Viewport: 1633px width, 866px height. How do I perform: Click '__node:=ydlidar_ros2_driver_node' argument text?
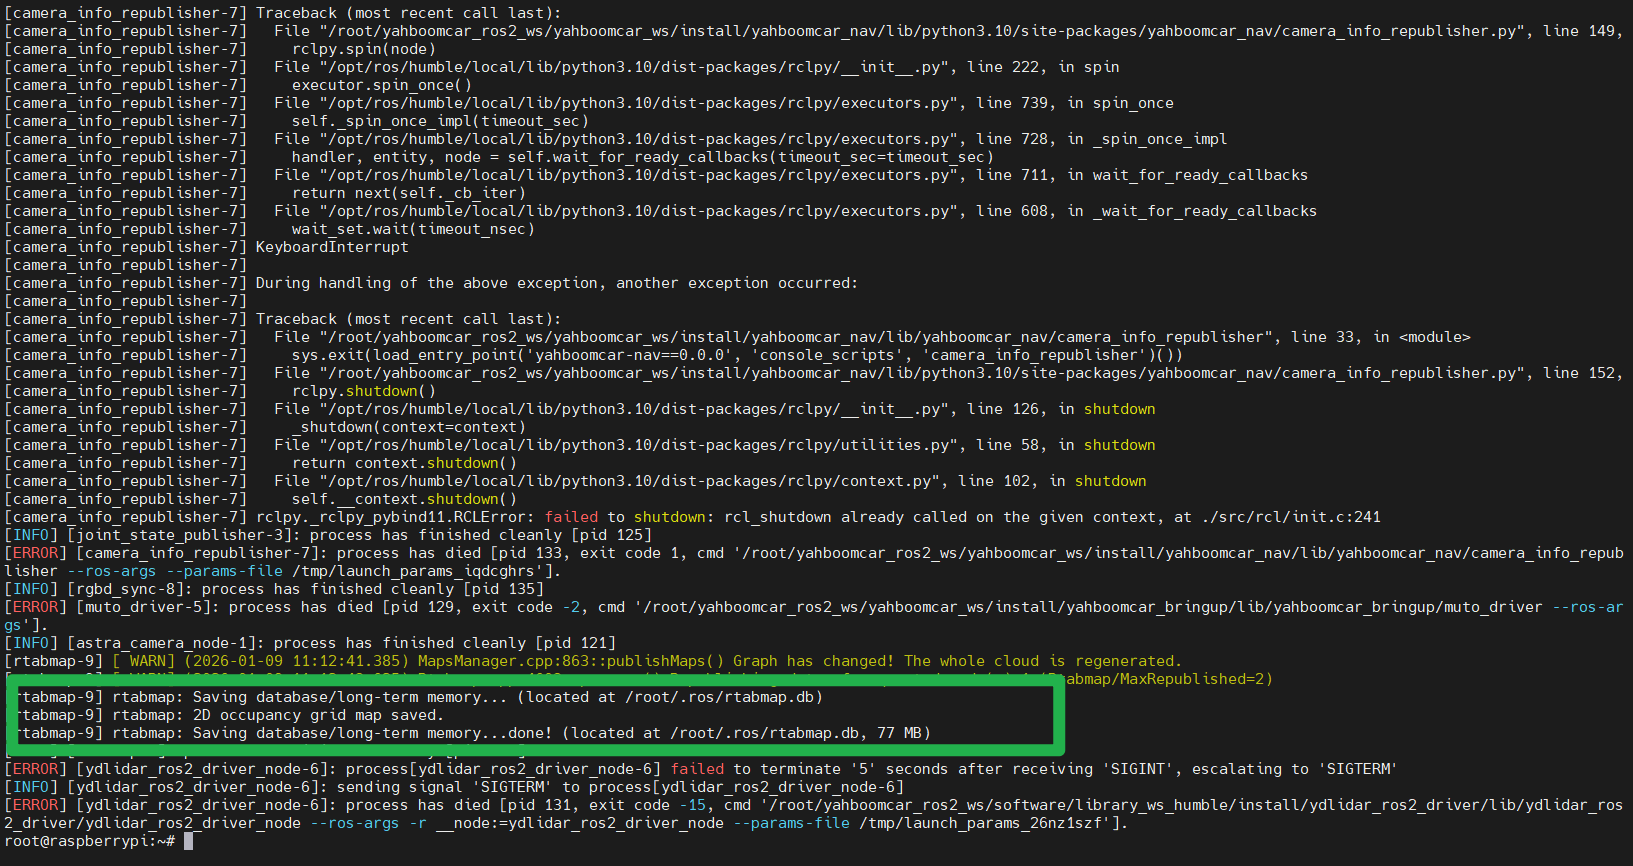point(579,823)
